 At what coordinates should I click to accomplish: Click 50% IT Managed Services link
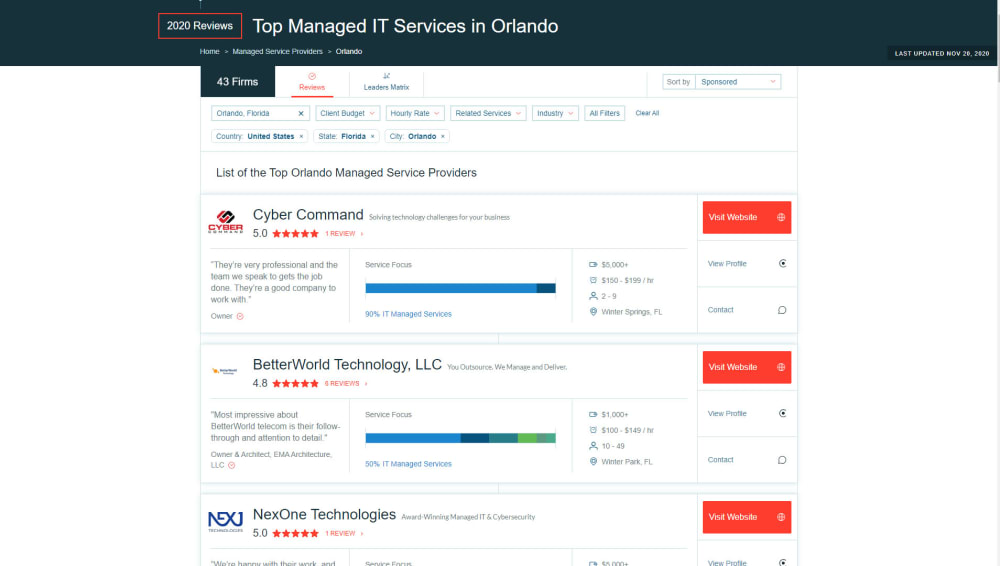click(x=408, y=464)
